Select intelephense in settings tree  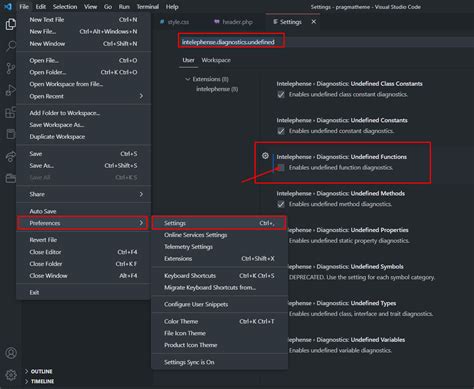pyautogui.click(x=217, y=89)
